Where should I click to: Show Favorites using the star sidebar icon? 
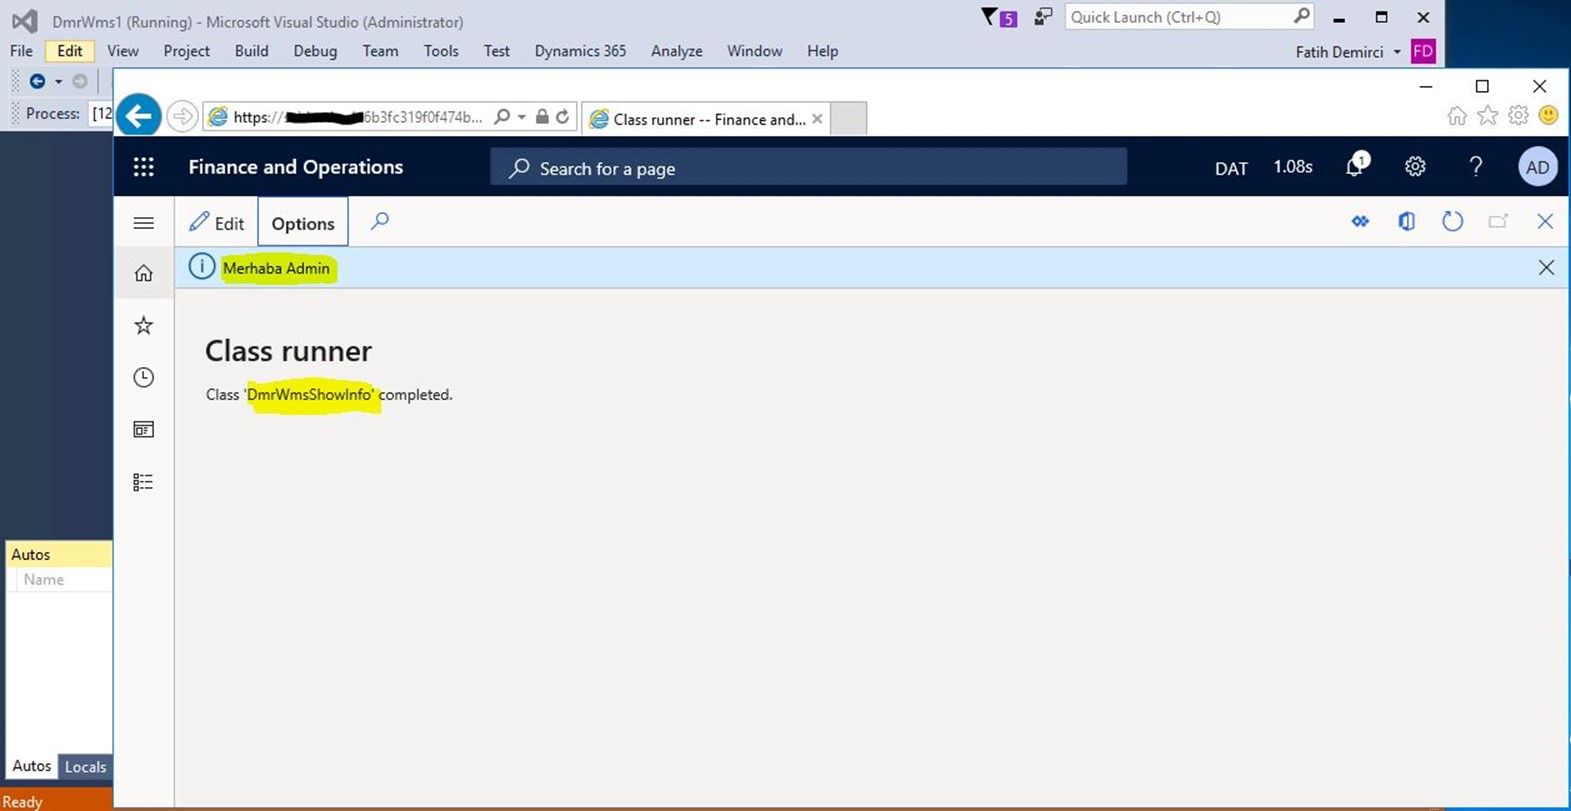click(144, 325)
